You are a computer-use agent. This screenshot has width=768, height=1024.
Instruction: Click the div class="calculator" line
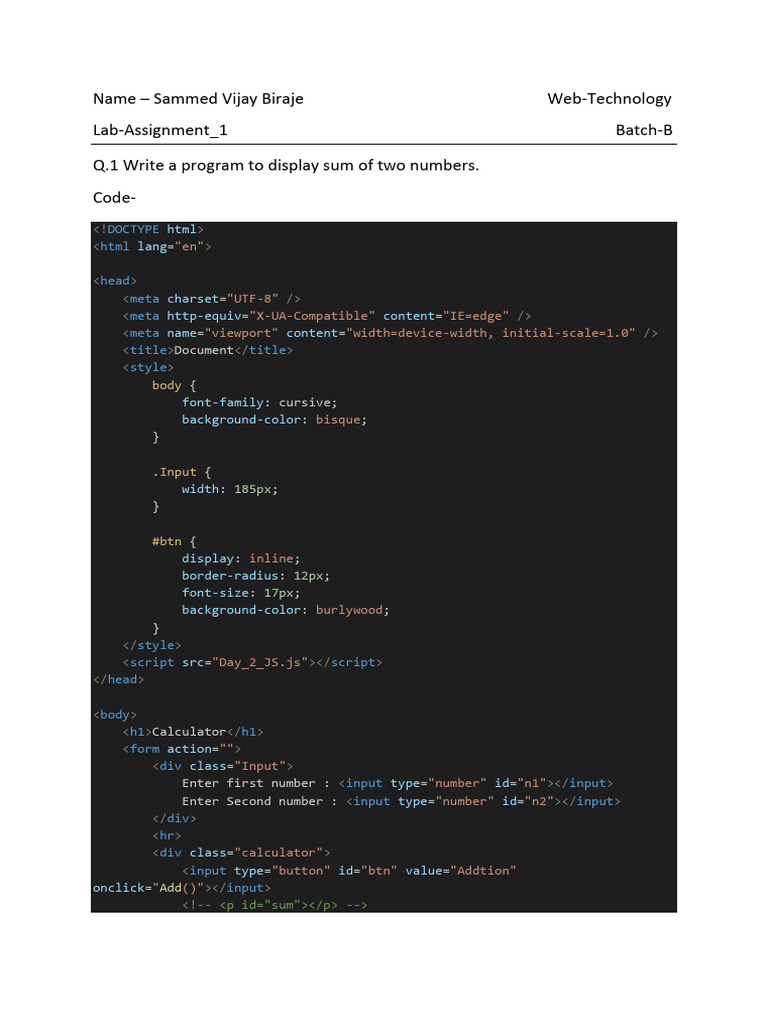coord(241,852)
